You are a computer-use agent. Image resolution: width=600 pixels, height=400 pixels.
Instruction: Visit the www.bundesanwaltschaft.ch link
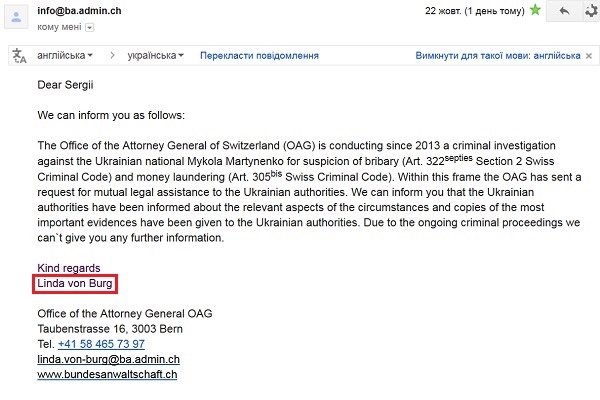(107, 374)
